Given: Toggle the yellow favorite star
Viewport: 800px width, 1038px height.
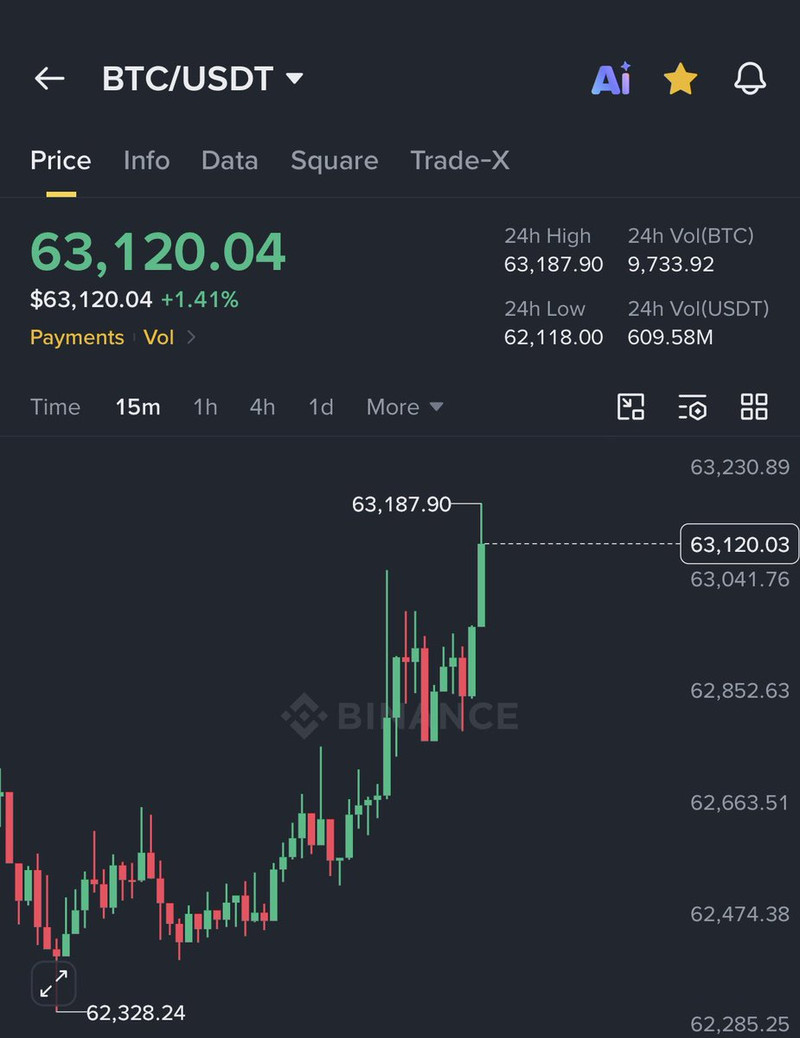Looking at the screenshot, I should [680, 79].
